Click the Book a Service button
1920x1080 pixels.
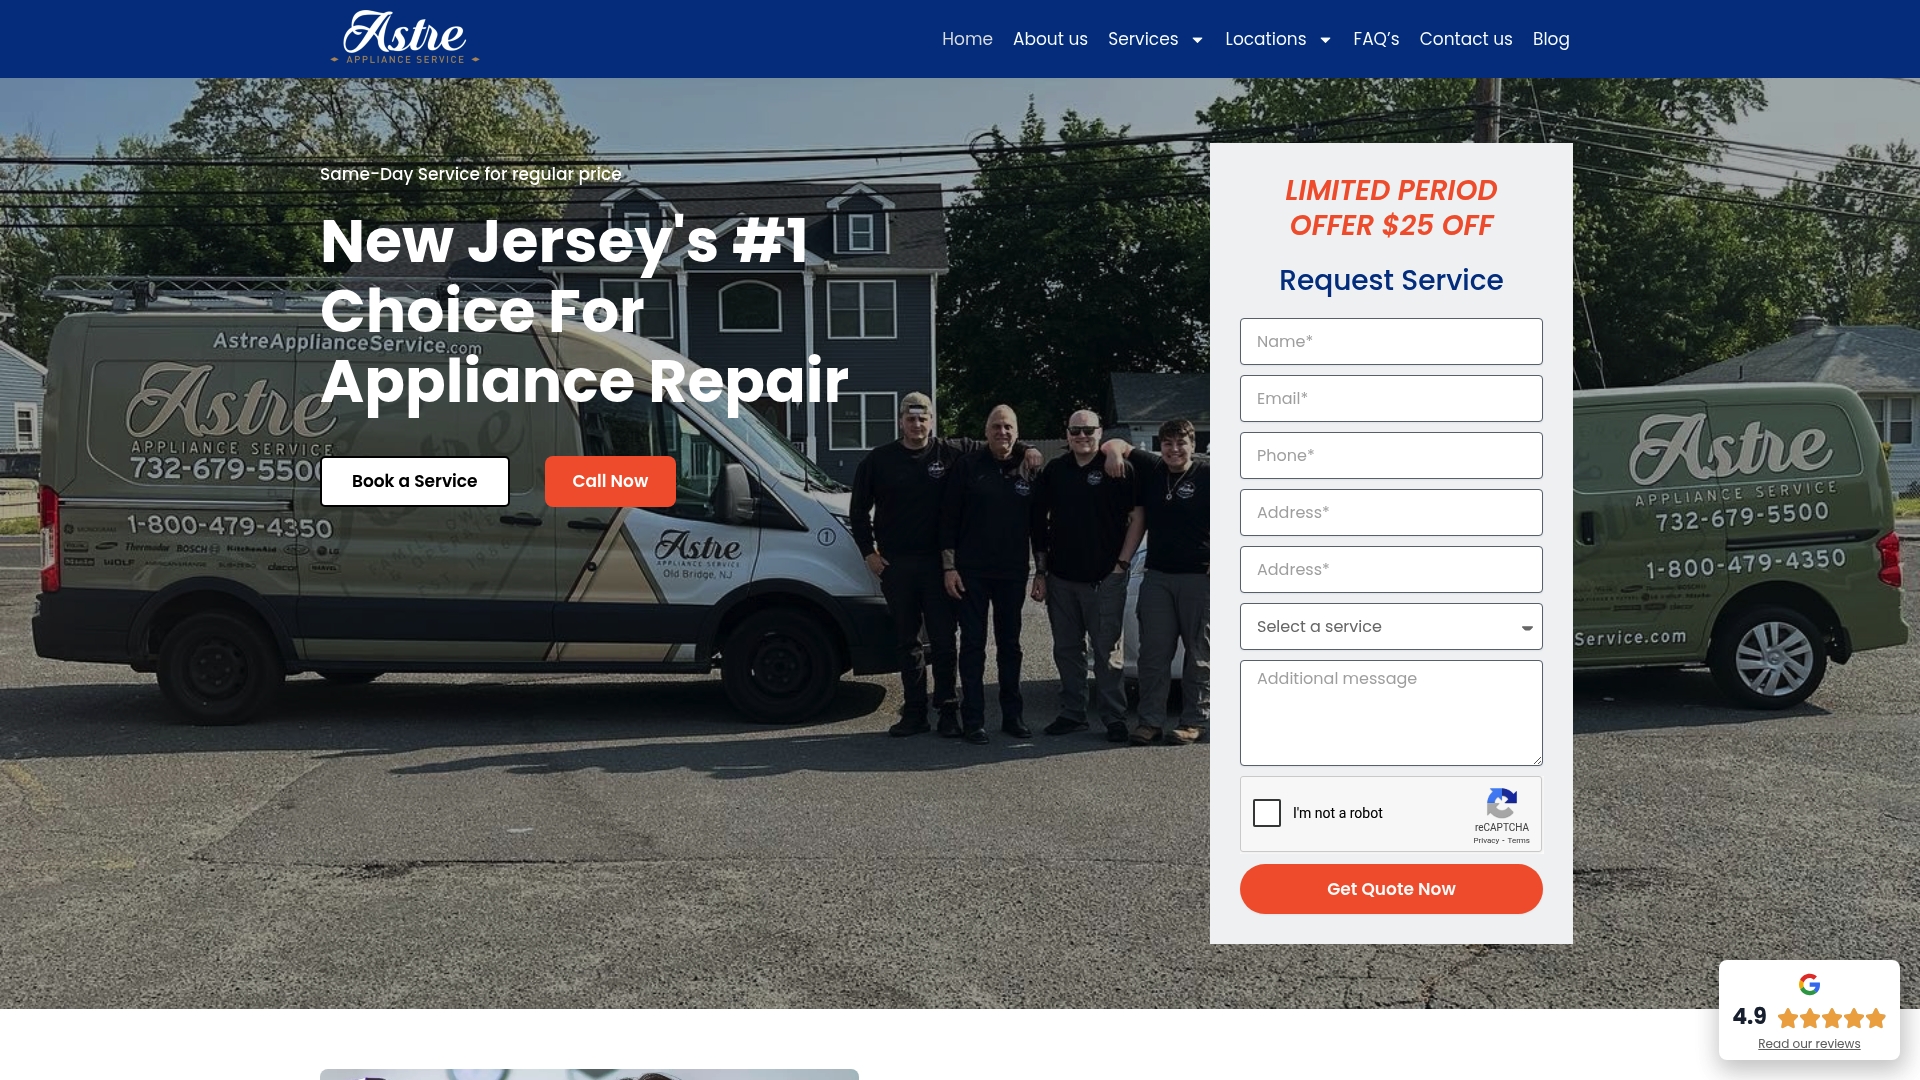tap(415, 481)
